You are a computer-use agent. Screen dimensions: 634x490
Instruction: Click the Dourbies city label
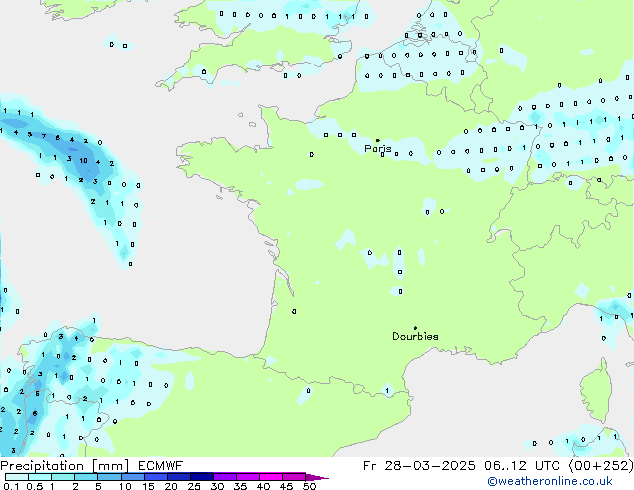[415, 336]
